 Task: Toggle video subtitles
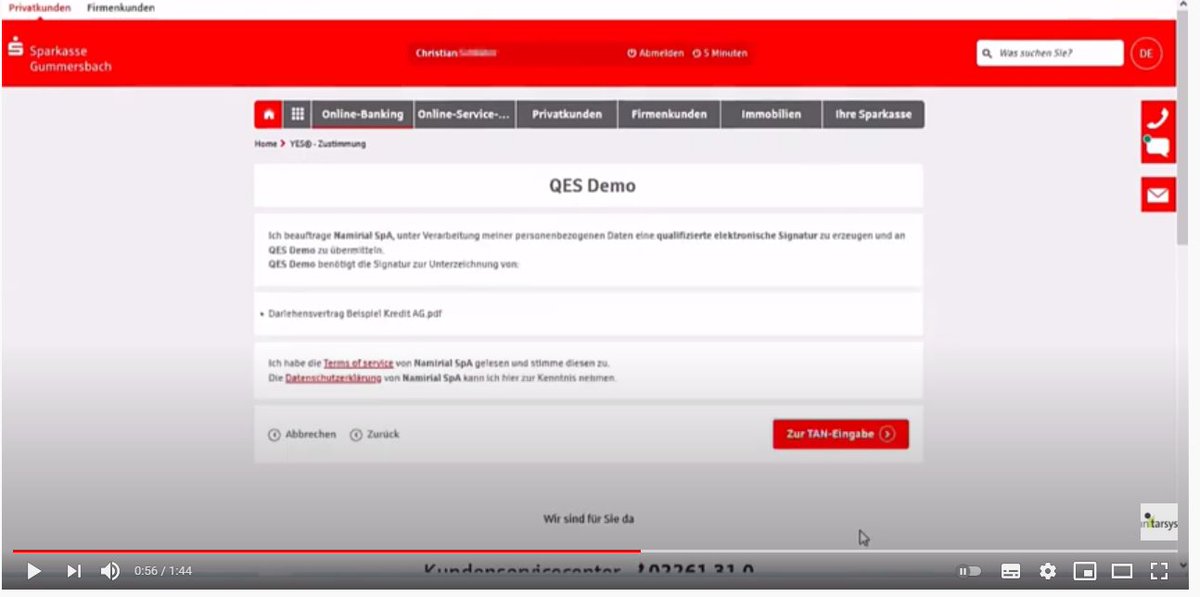(x=1011, y=571)
